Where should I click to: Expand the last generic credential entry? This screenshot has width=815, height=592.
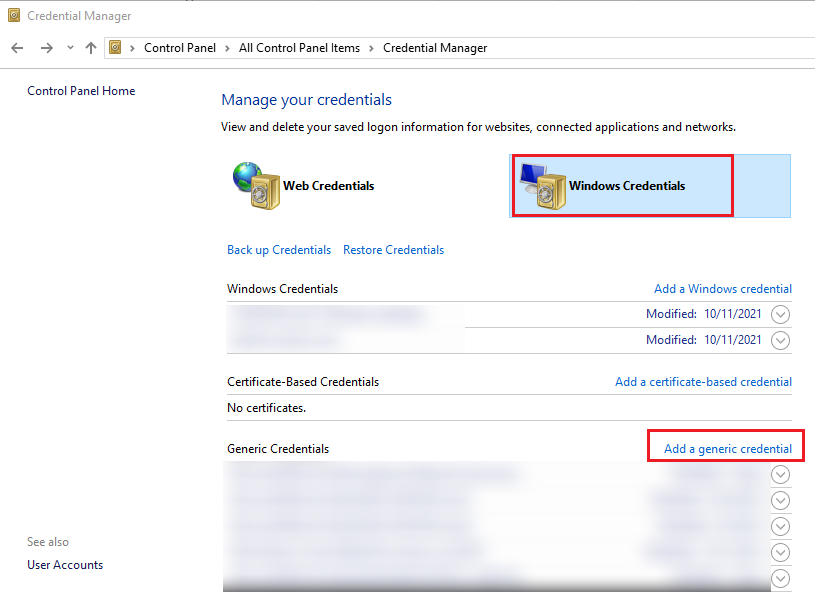coord(780,578)
